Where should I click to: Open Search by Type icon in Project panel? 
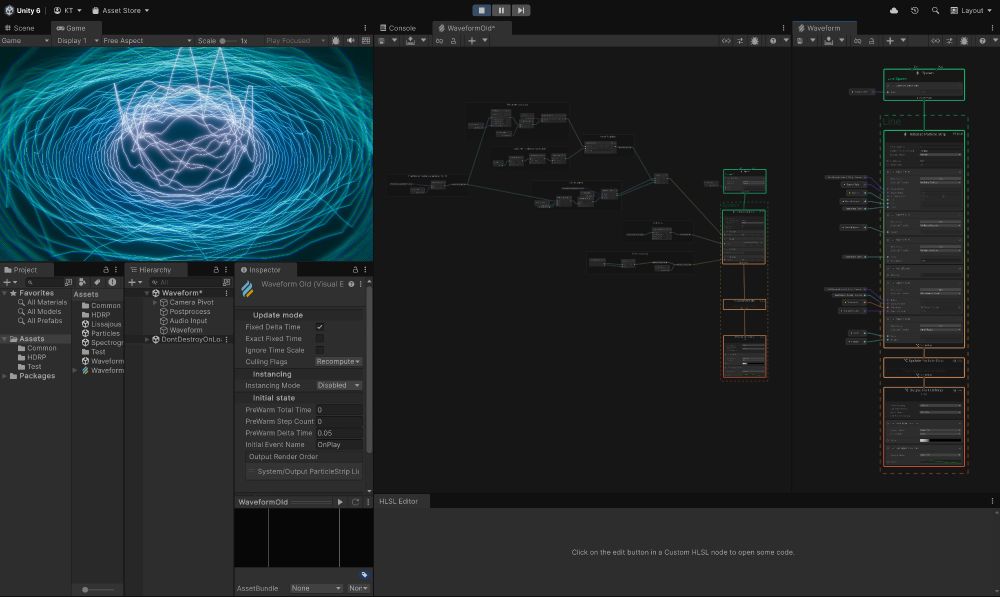[82, 282]
